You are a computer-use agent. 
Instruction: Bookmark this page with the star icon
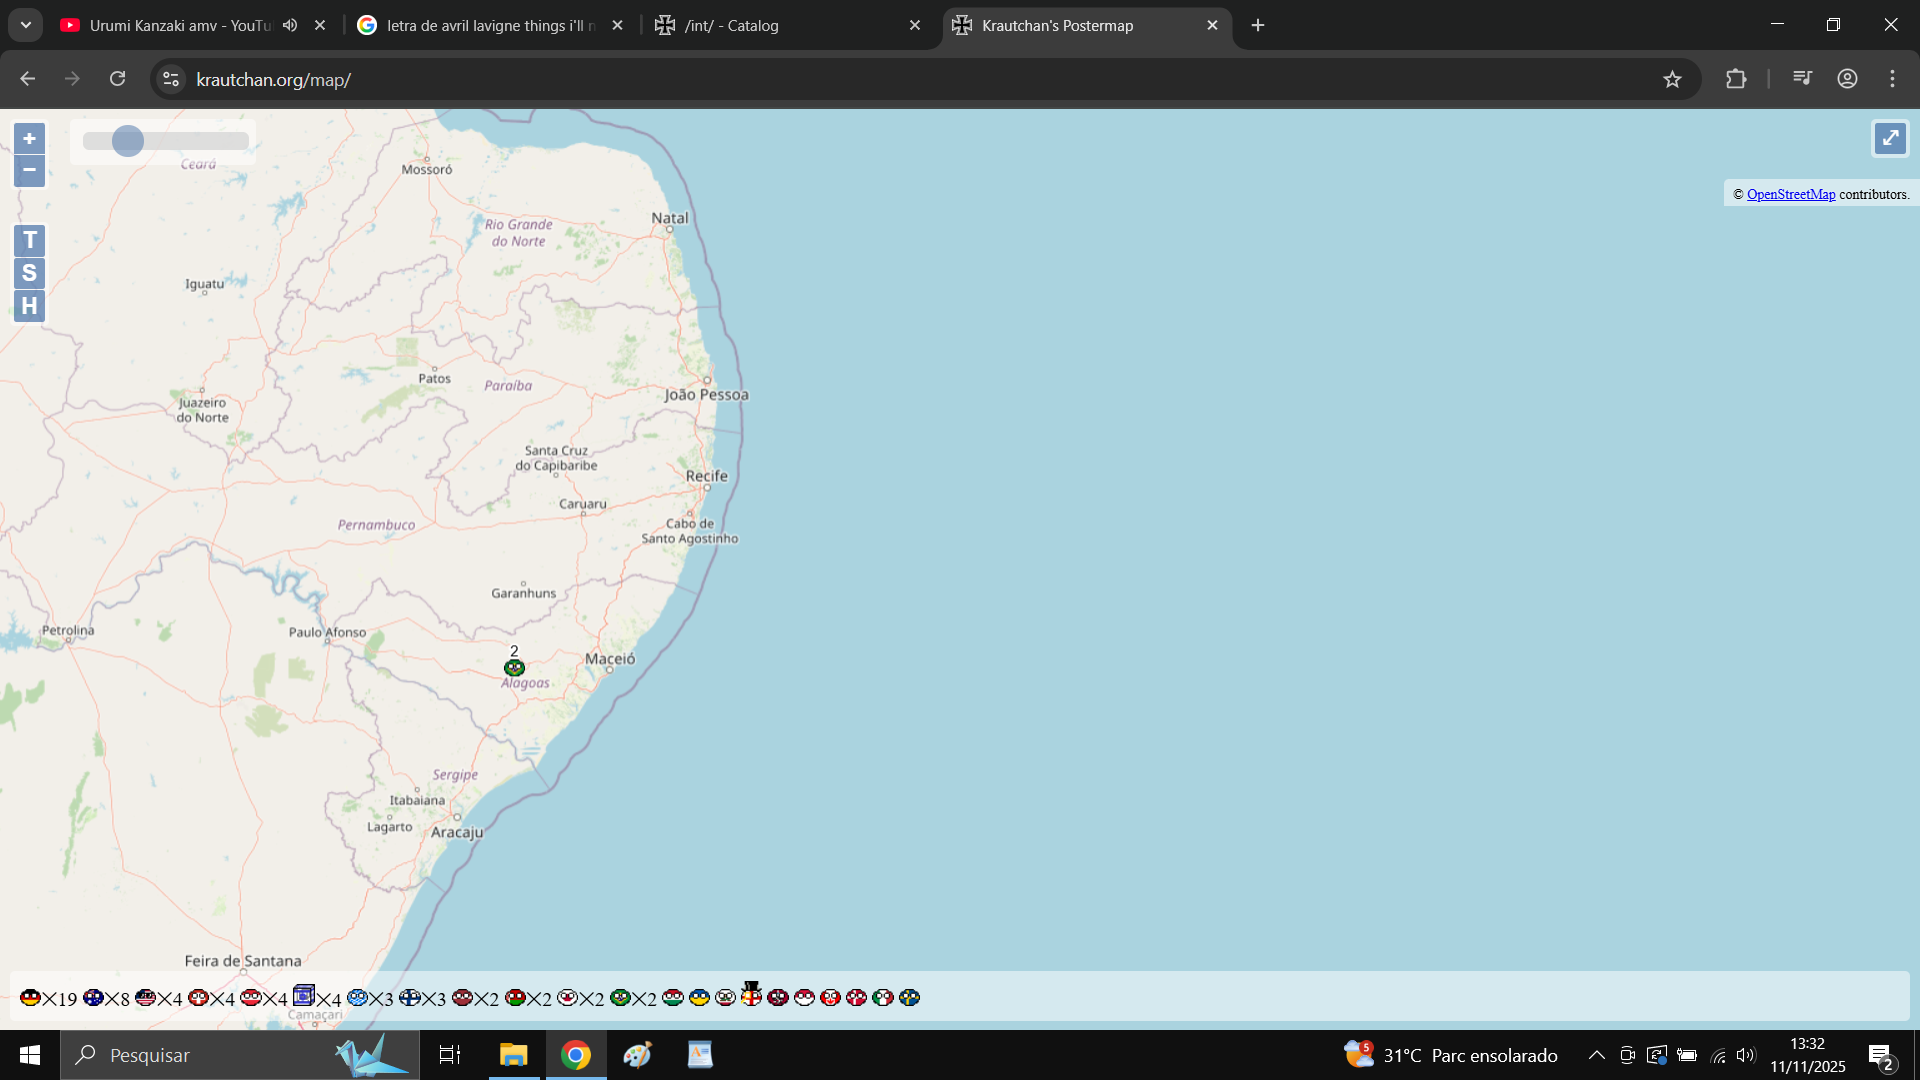(x=1672, y=79)
